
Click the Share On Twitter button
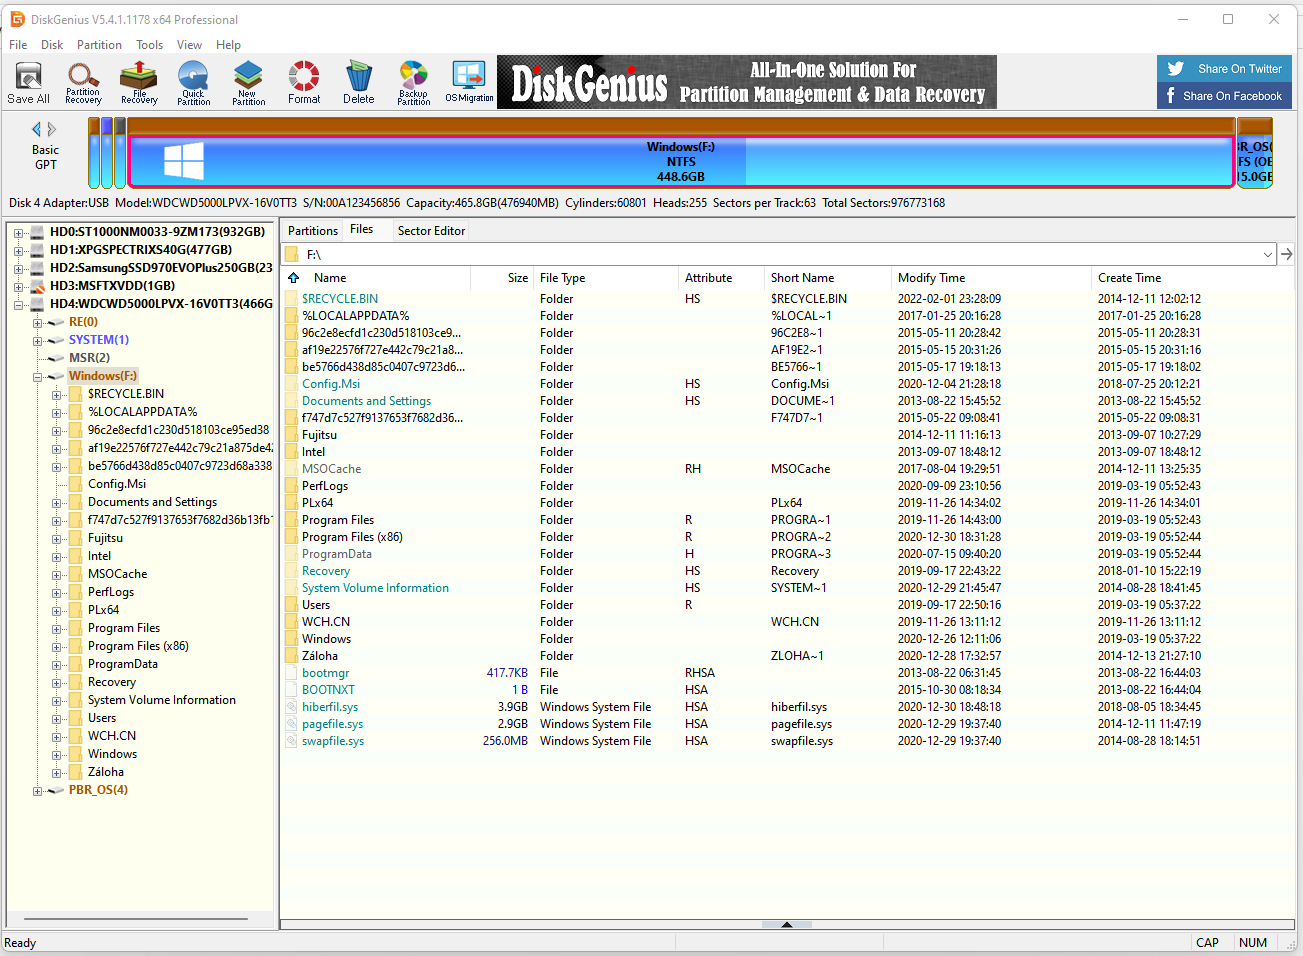tap(1225, 69)
